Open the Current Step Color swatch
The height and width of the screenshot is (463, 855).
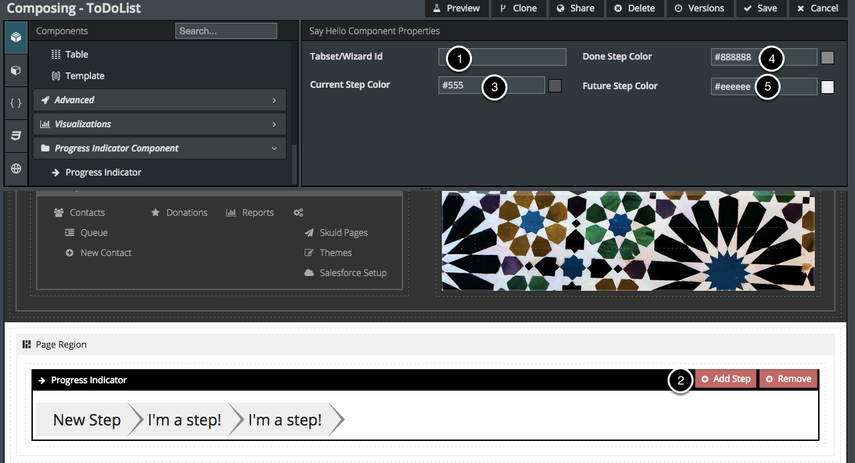coord(555,86)
